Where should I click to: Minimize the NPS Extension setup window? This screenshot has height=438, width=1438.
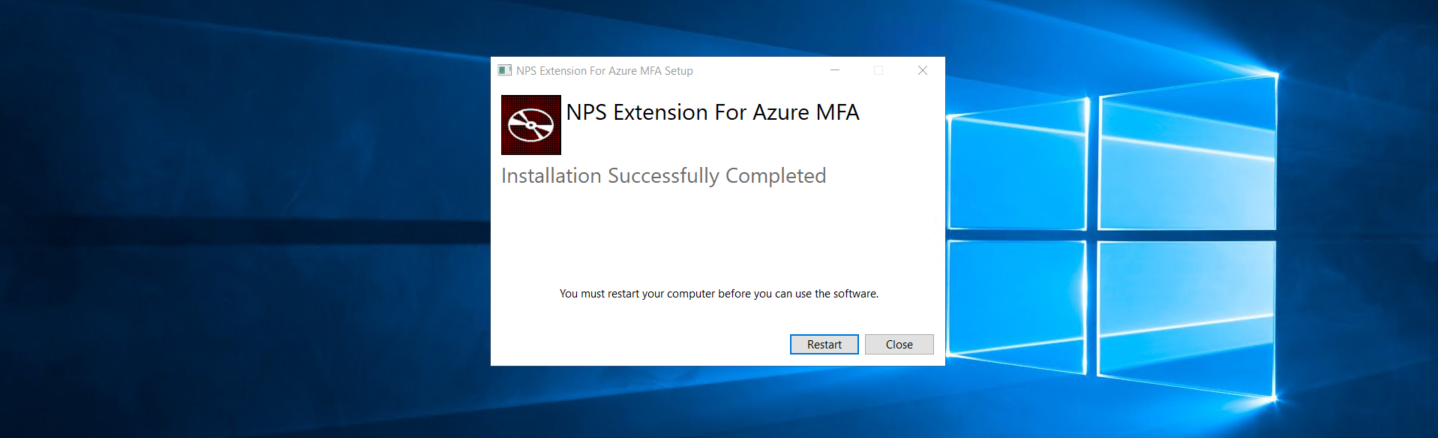(835, 71)
